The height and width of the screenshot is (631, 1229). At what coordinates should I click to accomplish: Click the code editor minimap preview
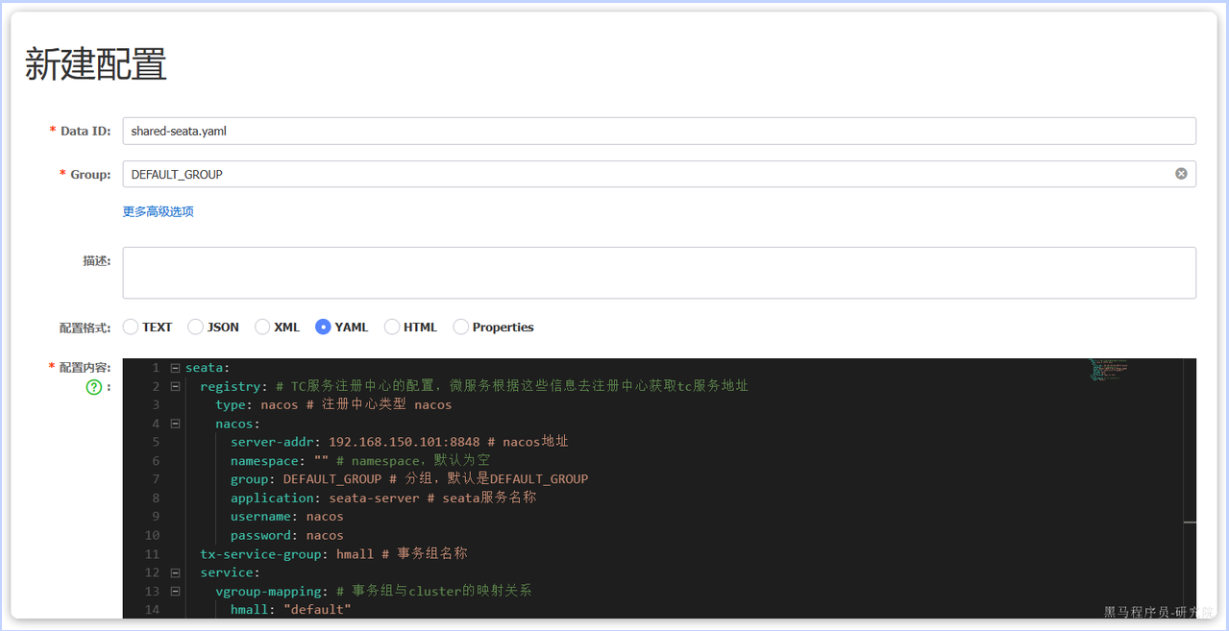tap(1108, 370)
